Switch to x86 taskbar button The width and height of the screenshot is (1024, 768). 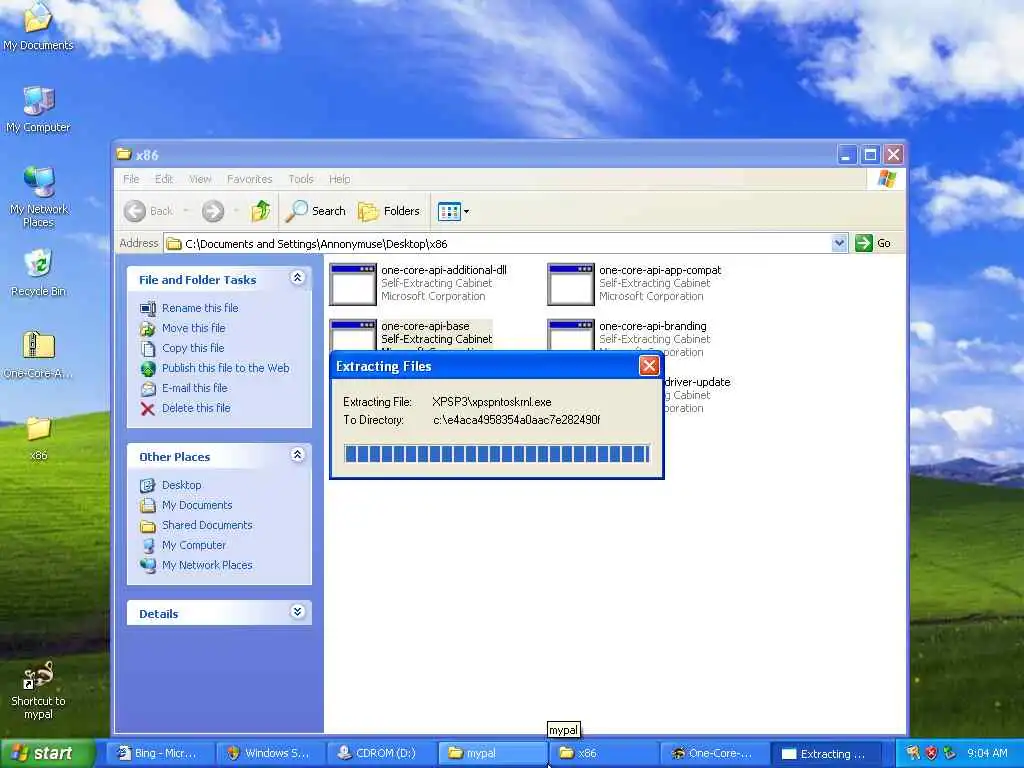tap(603, 754)
